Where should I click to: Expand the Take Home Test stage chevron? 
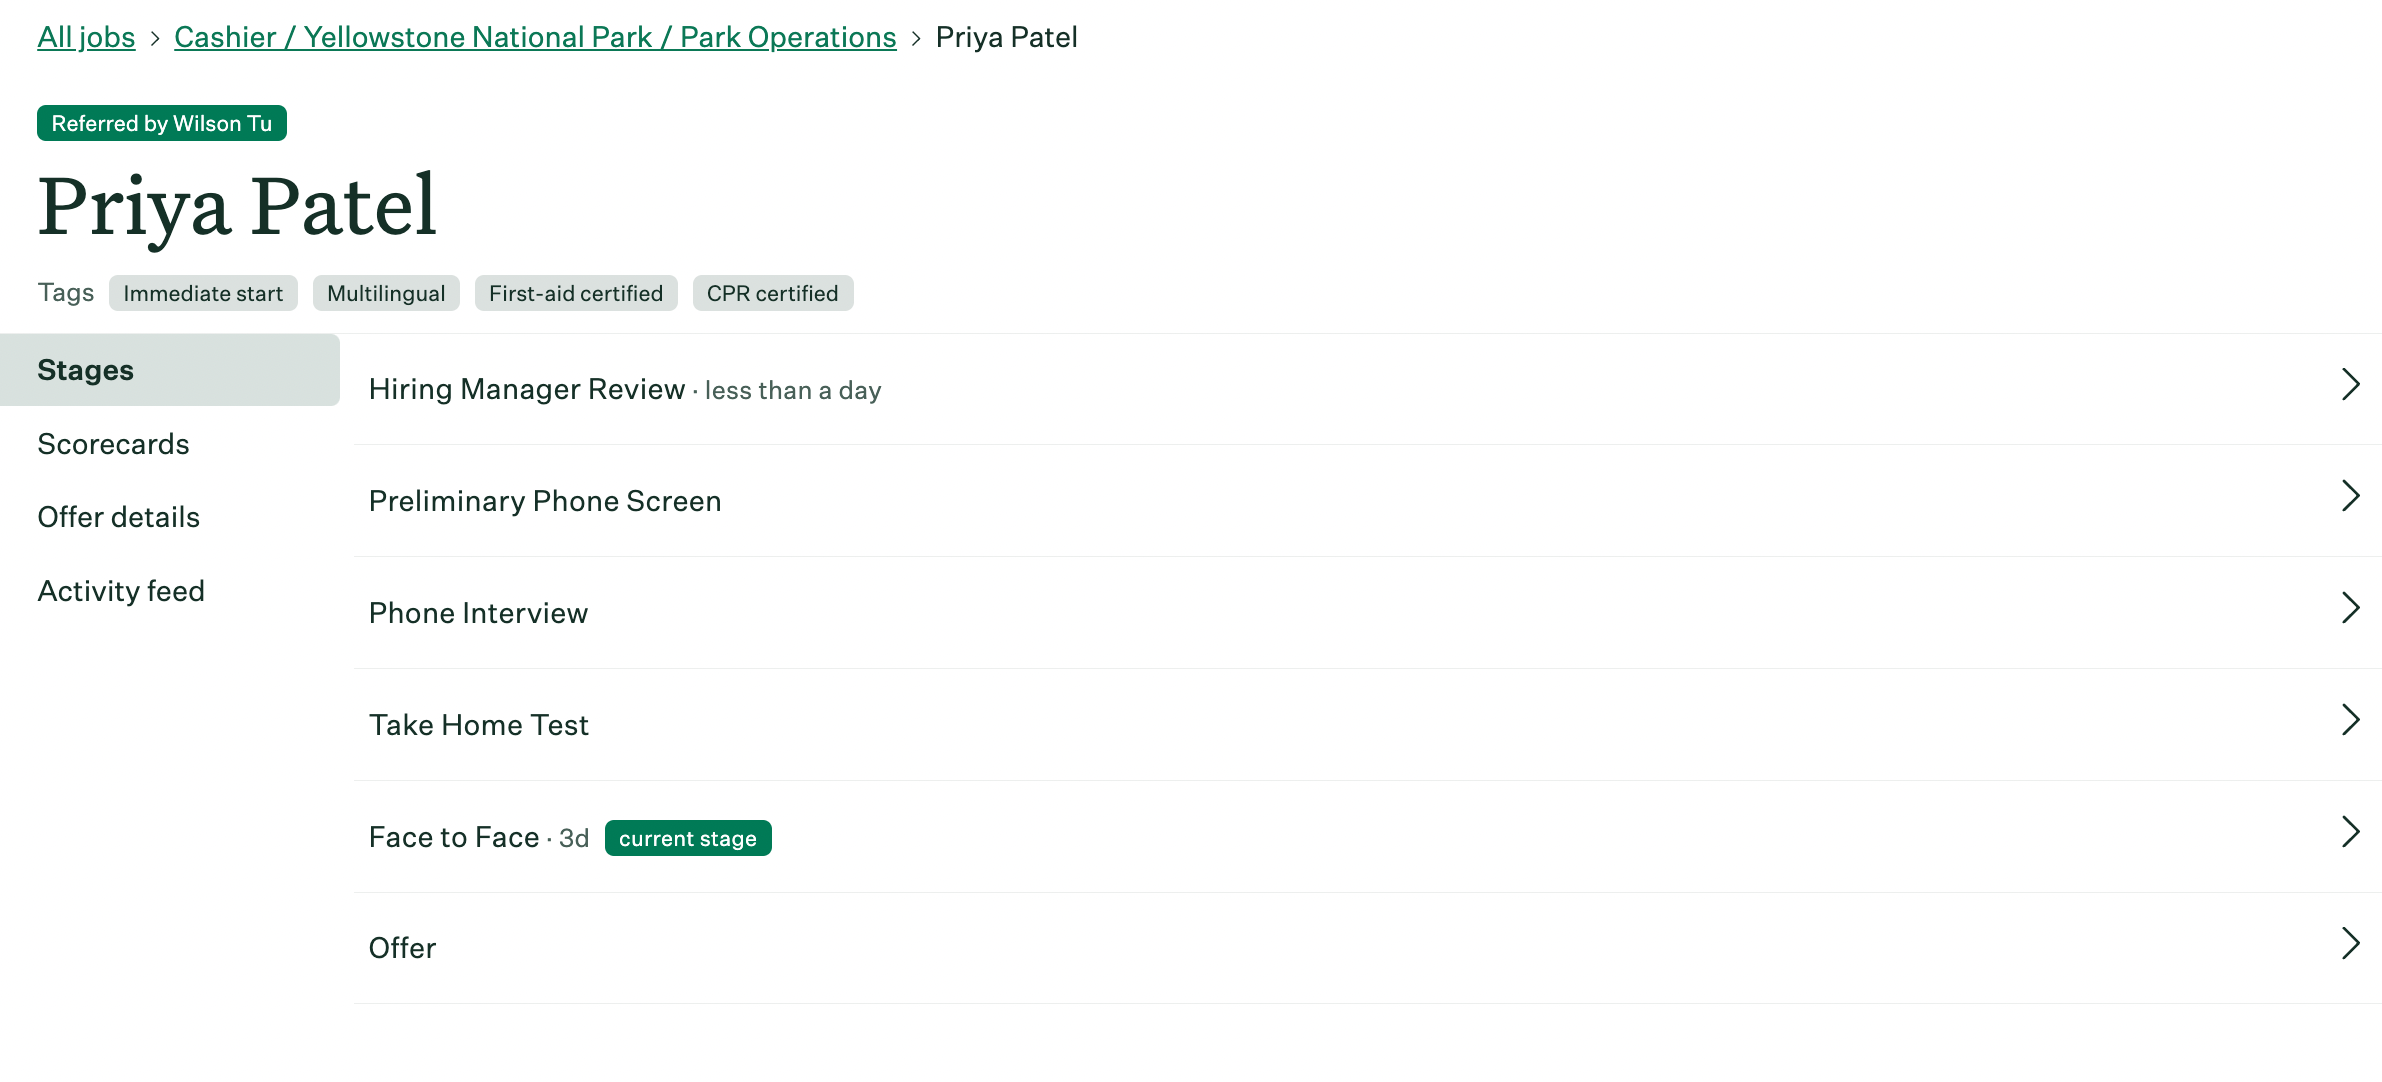(2349, 721)
